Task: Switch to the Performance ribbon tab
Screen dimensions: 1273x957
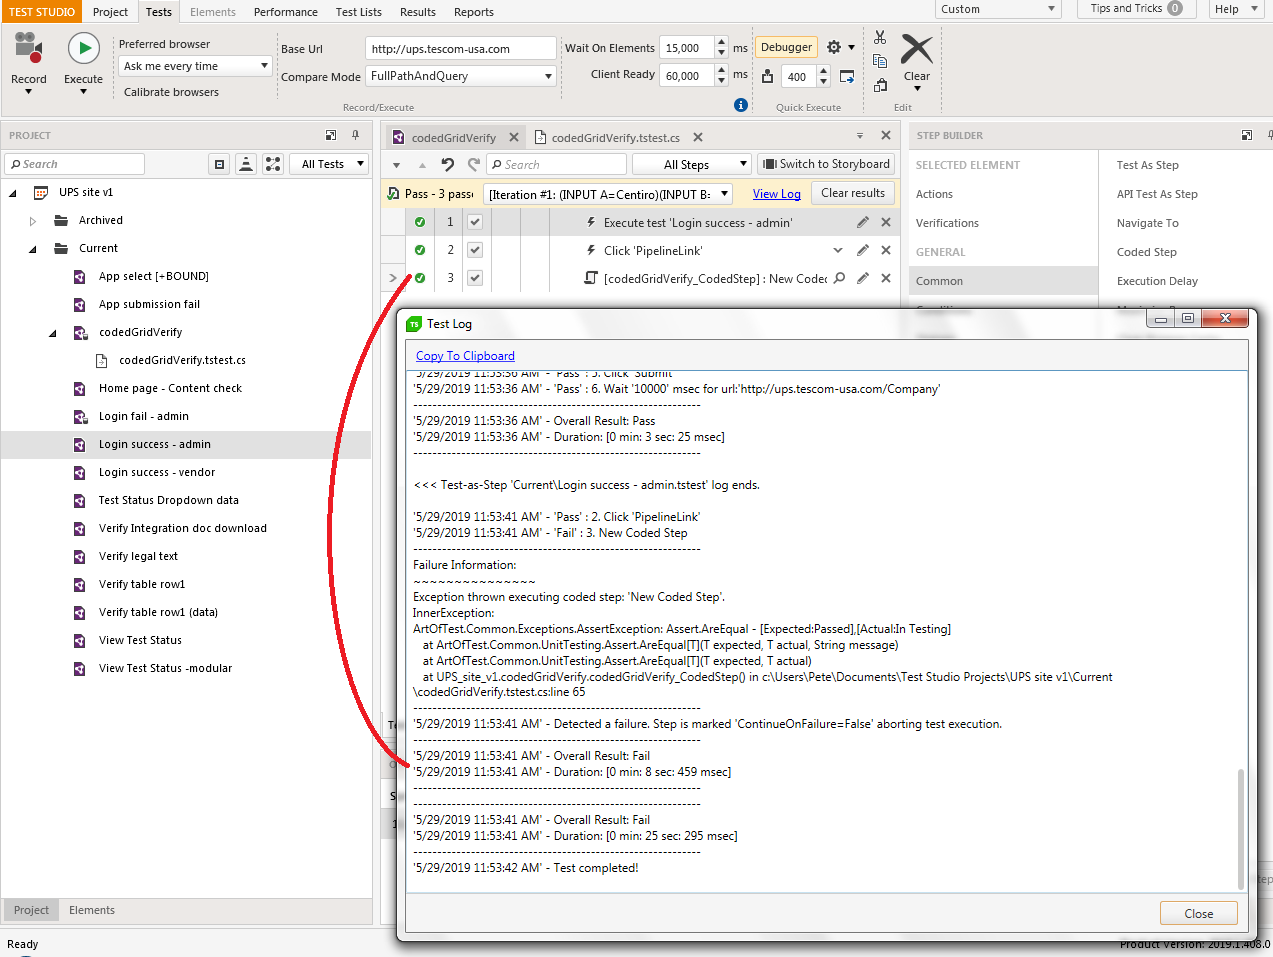Action: click(x=285, y=12)
